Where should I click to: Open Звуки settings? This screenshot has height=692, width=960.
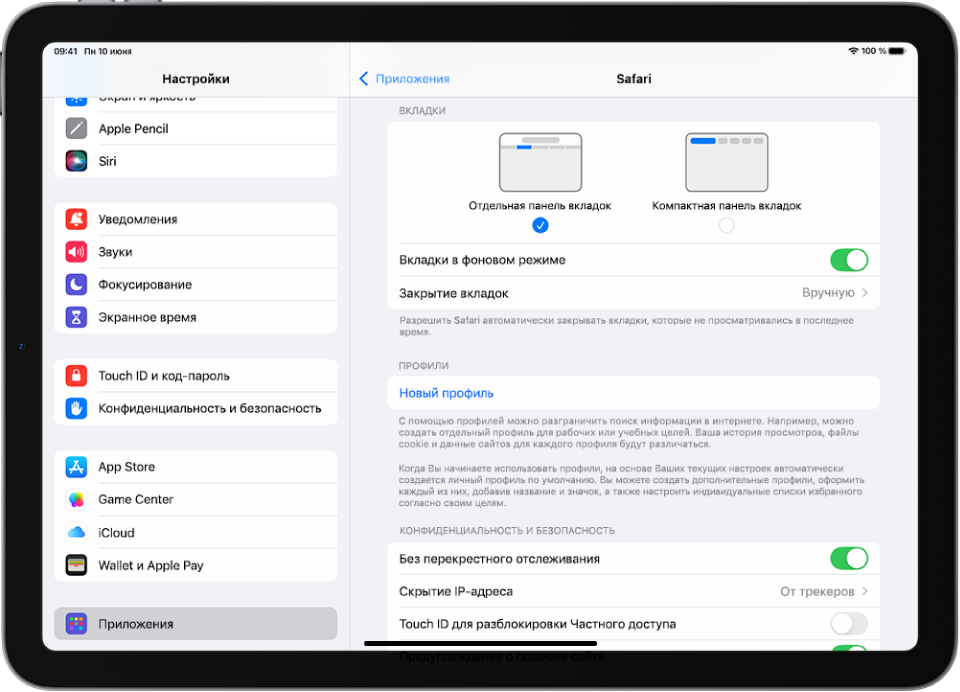point(195,252)
